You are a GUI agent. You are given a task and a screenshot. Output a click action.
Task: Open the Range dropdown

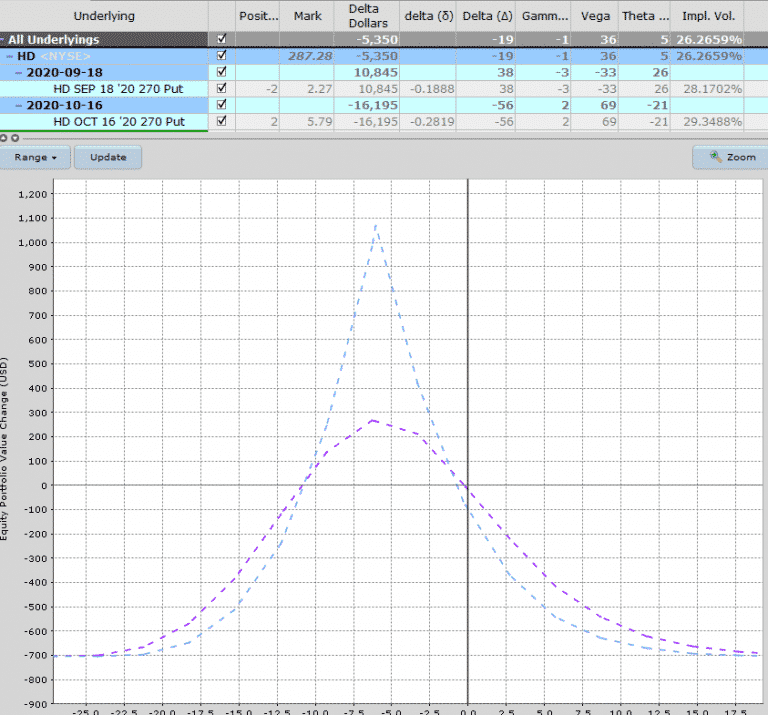click(35, 157)
